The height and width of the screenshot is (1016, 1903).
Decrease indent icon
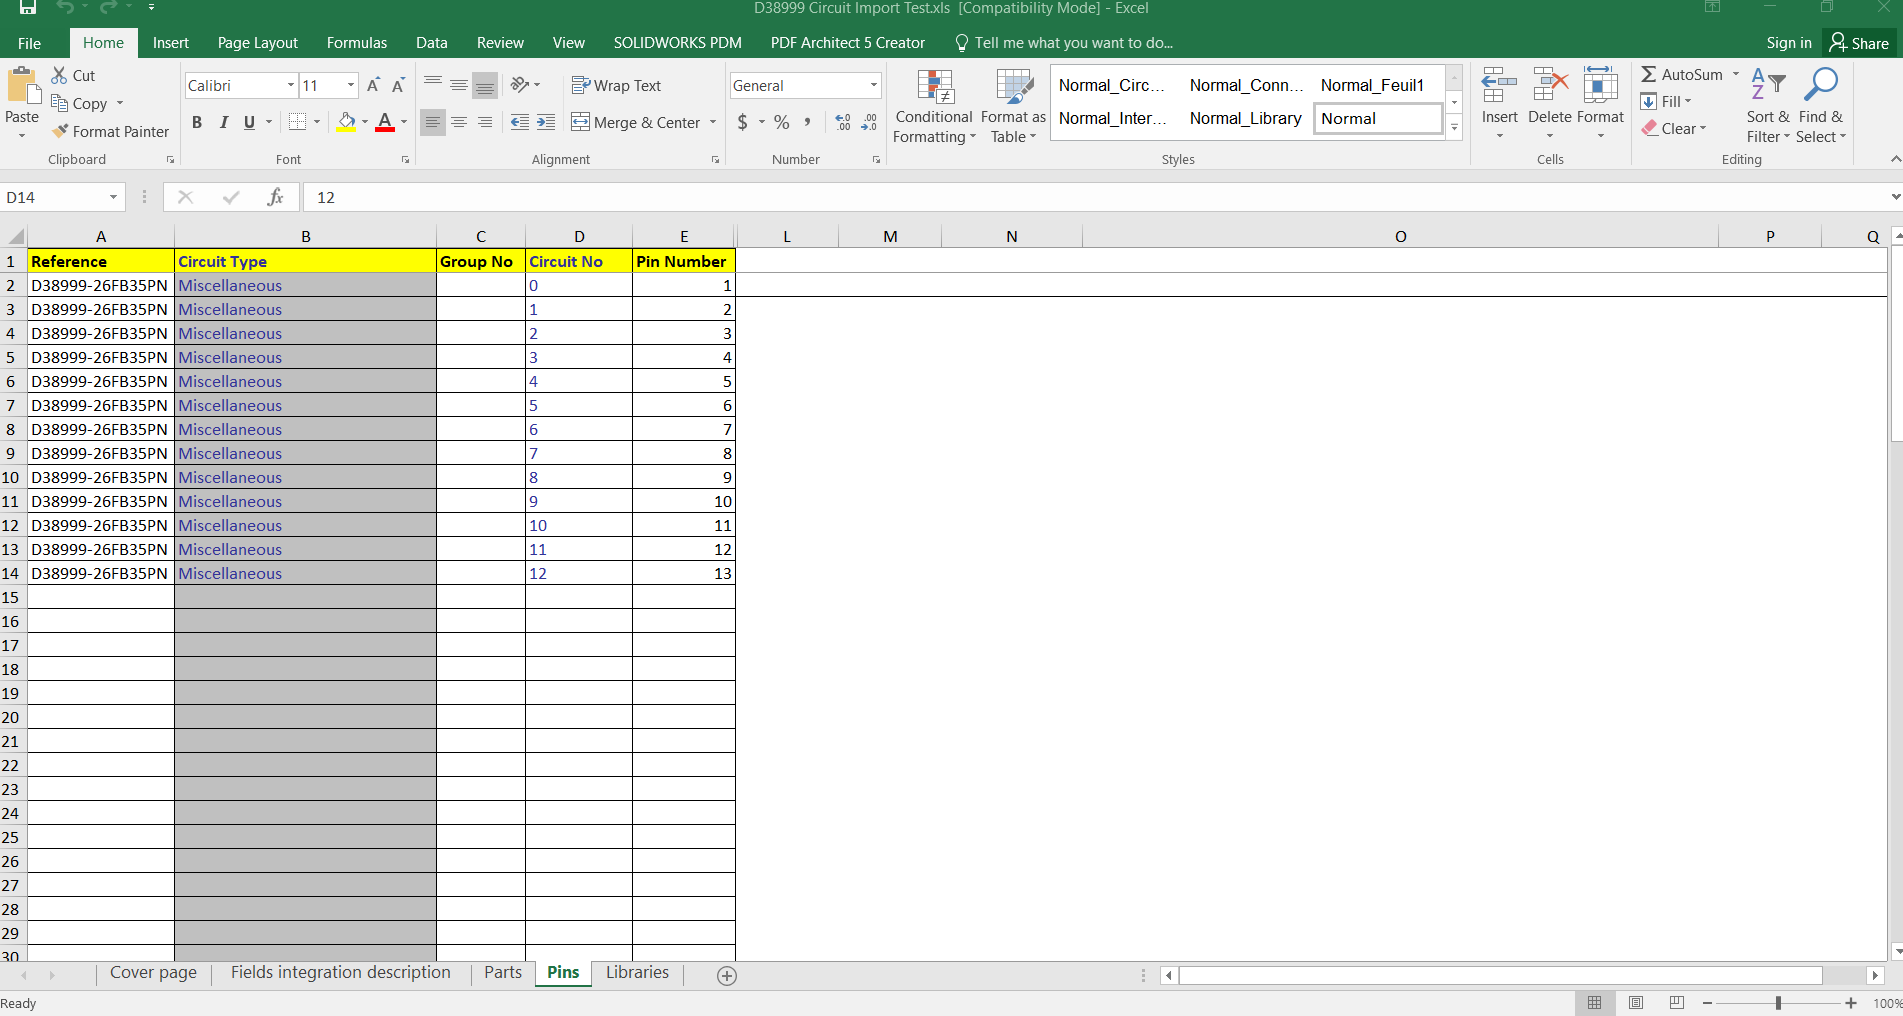(x=520, y=122)
